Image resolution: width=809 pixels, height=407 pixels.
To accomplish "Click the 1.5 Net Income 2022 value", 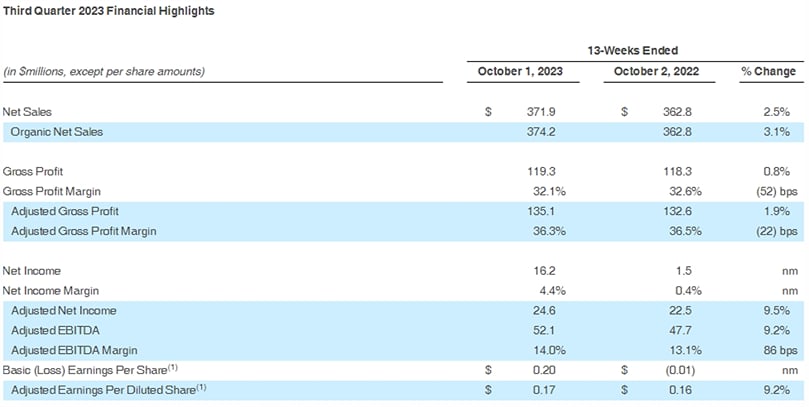I will (683, 271).
